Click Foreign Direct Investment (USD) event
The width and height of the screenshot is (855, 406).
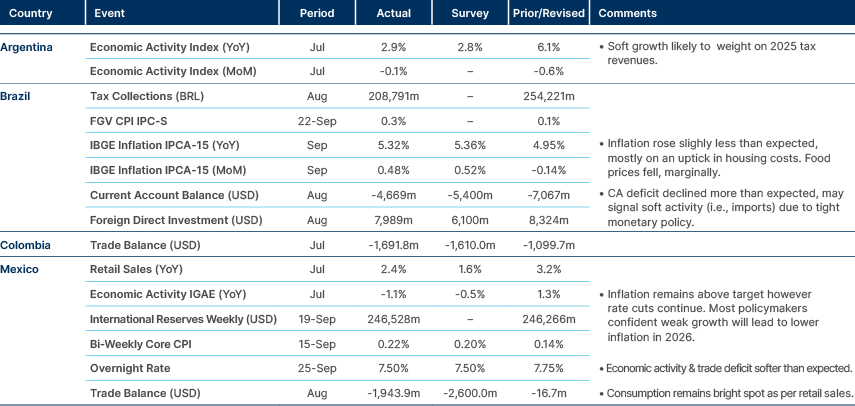click(170, 219)
